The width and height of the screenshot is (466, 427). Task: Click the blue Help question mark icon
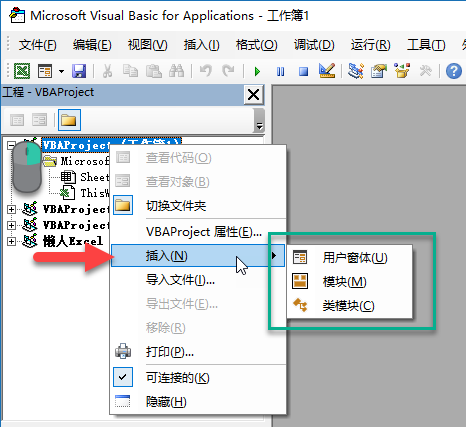click(454, 71)
